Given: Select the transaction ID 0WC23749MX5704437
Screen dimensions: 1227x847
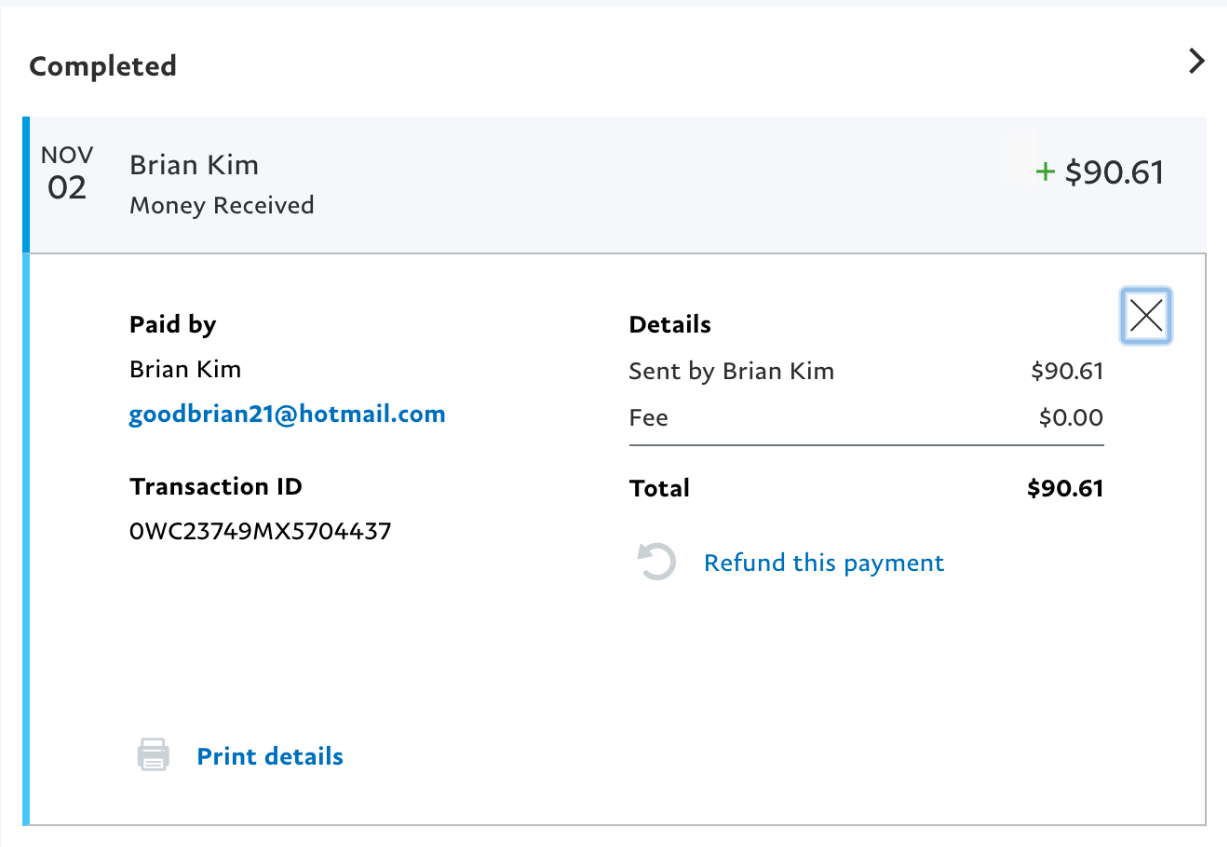Looking at the screenshot, I should pyautogui.click(x=260, y=531).
